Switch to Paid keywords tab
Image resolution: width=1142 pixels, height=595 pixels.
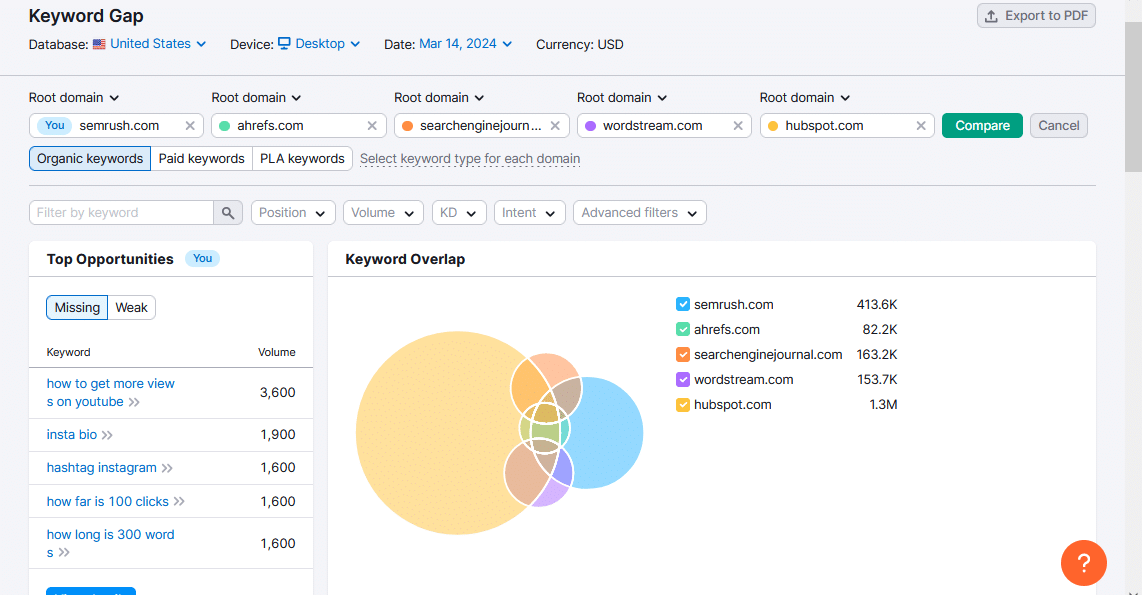click(x=202, y=159)
